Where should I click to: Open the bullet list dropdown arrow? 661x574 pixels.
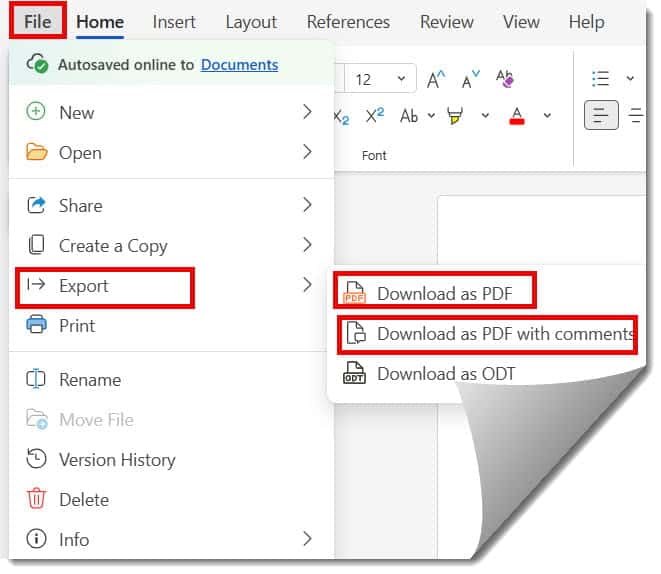pos(630,78)
